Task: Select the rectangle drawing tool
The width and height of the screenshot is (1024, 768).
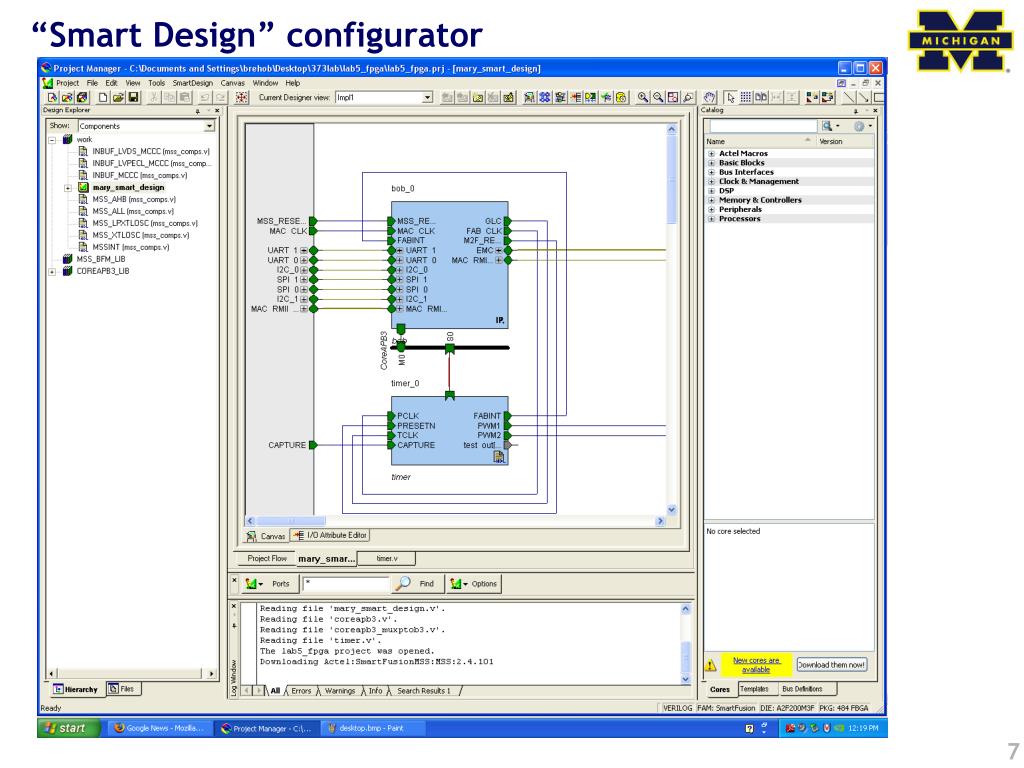Action: coord(880,97)
